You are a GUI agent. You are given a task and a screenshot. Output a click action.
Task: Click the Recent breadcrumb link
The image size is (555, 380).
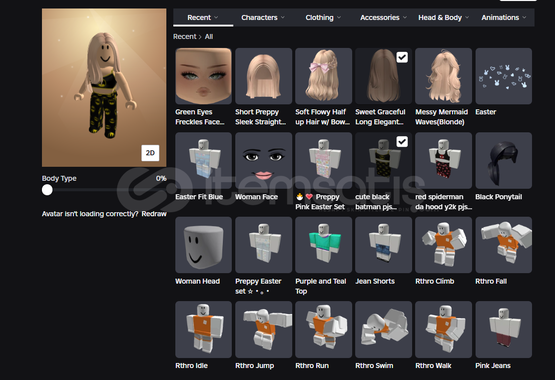click(184, 36)
